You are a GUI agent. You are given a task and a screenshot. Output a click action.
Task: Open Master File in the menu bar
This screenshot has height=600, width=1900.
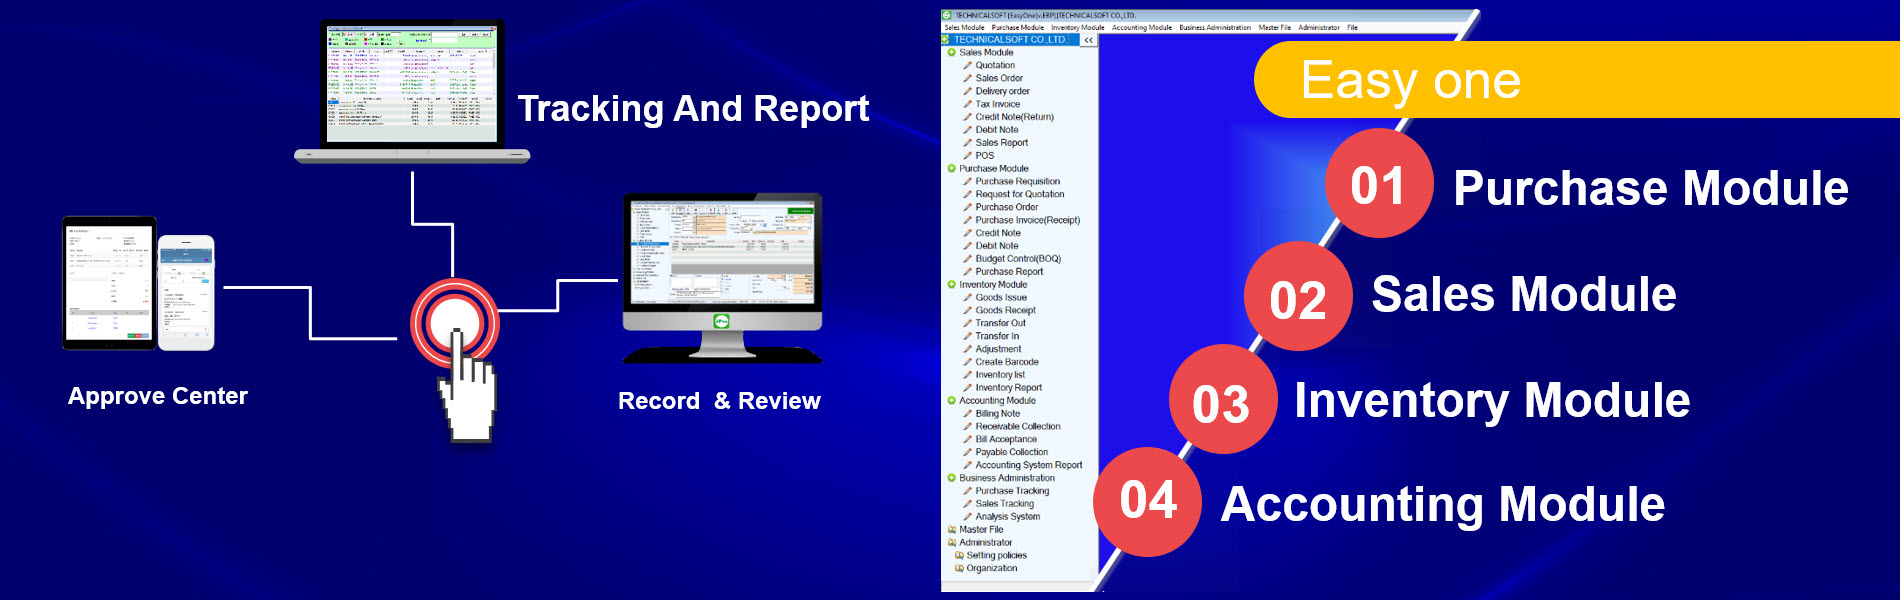1275,28
